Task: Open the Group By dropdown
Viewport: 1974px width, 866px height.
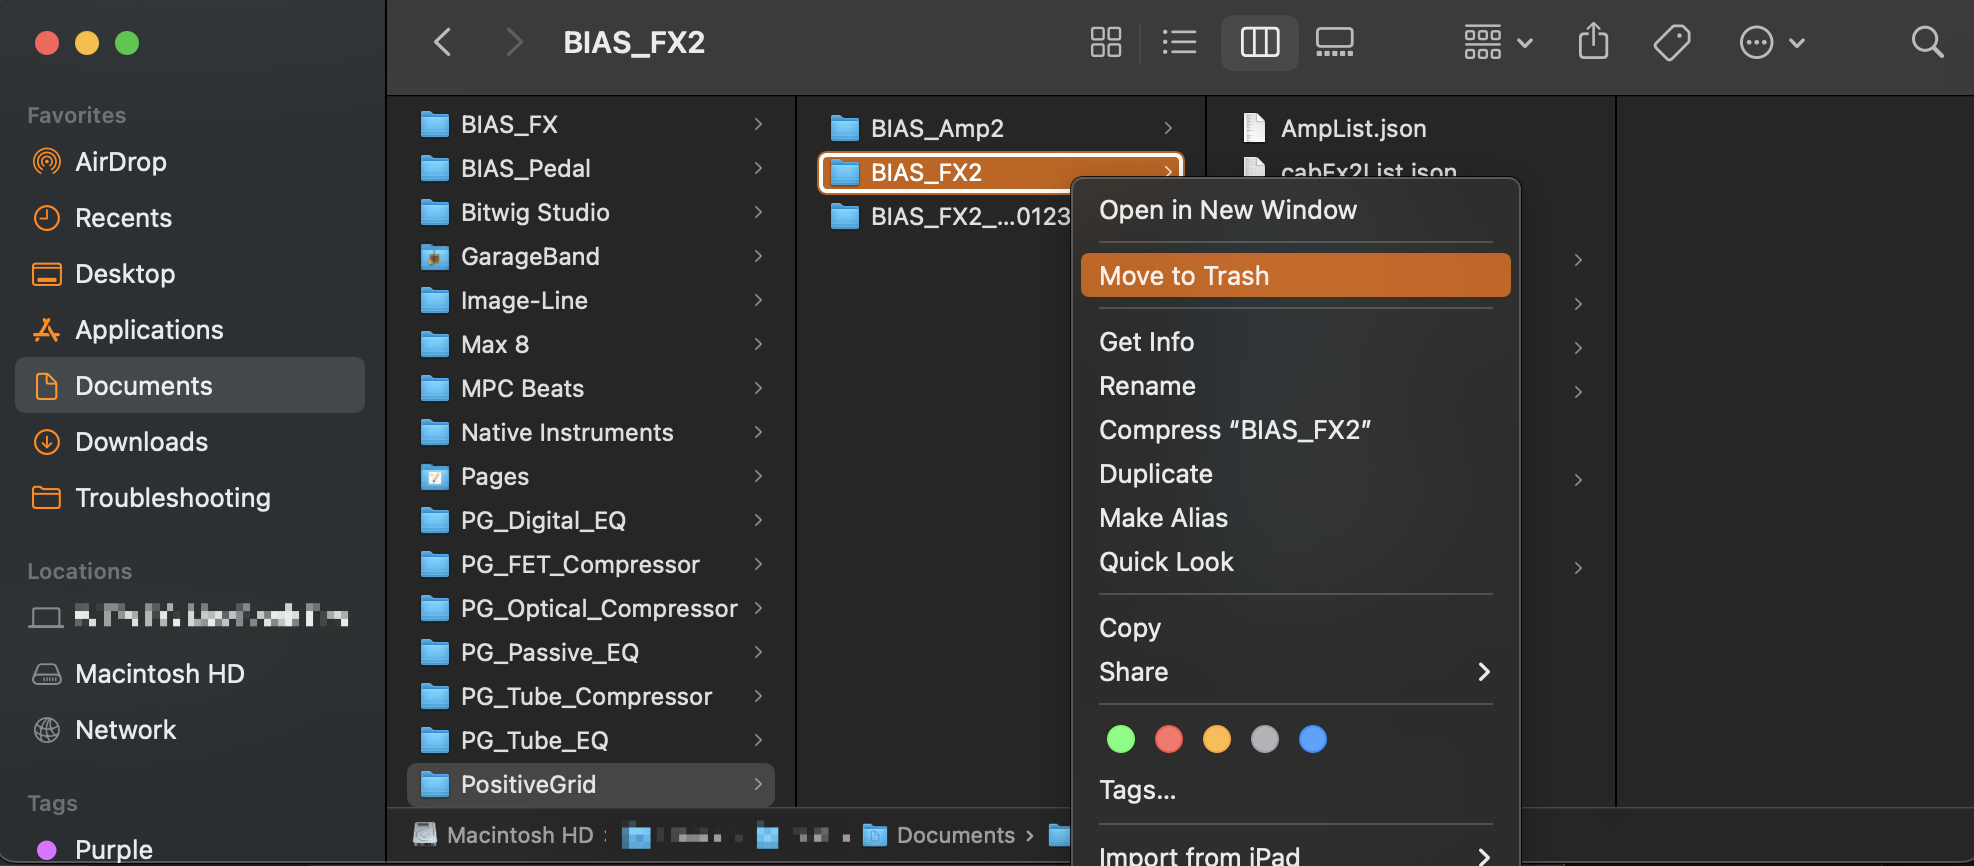Action: (x=1497, y=42)
